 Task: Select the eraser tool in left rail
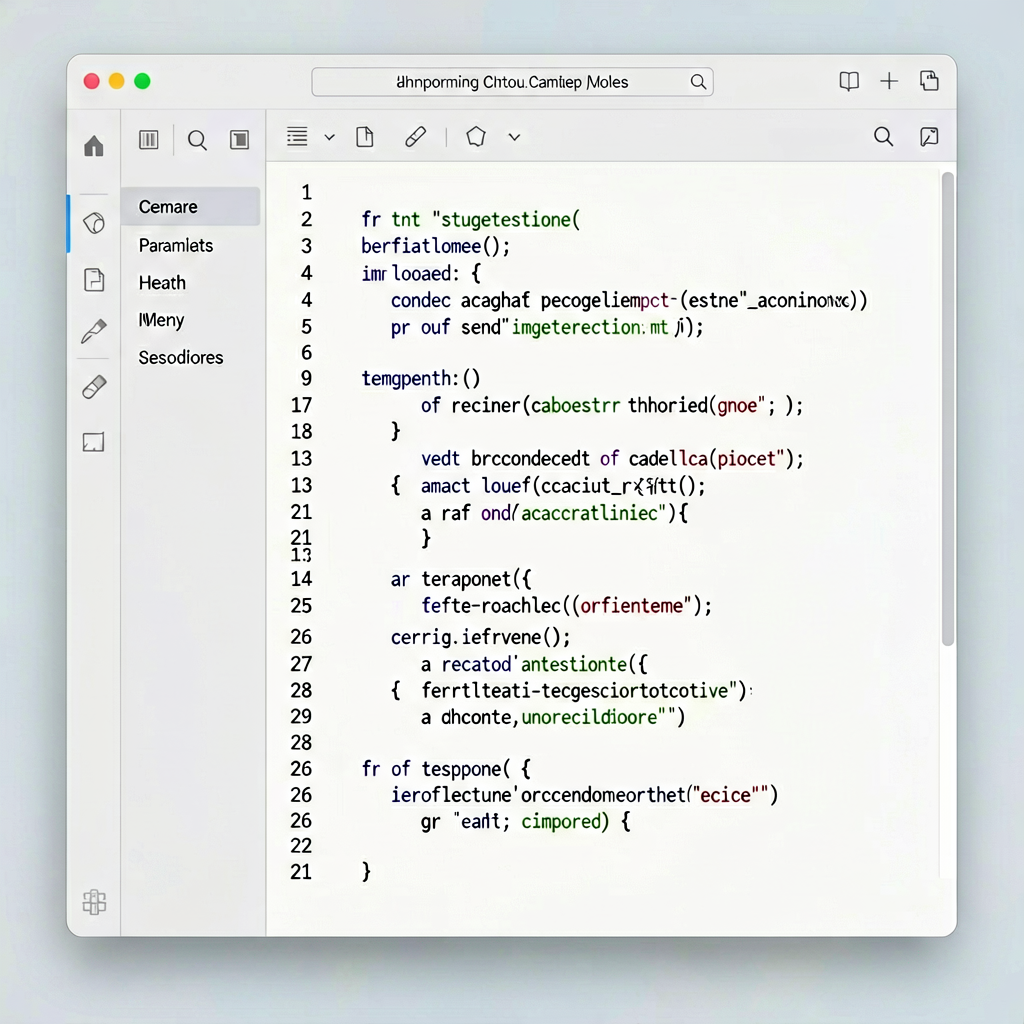(94, 387)
